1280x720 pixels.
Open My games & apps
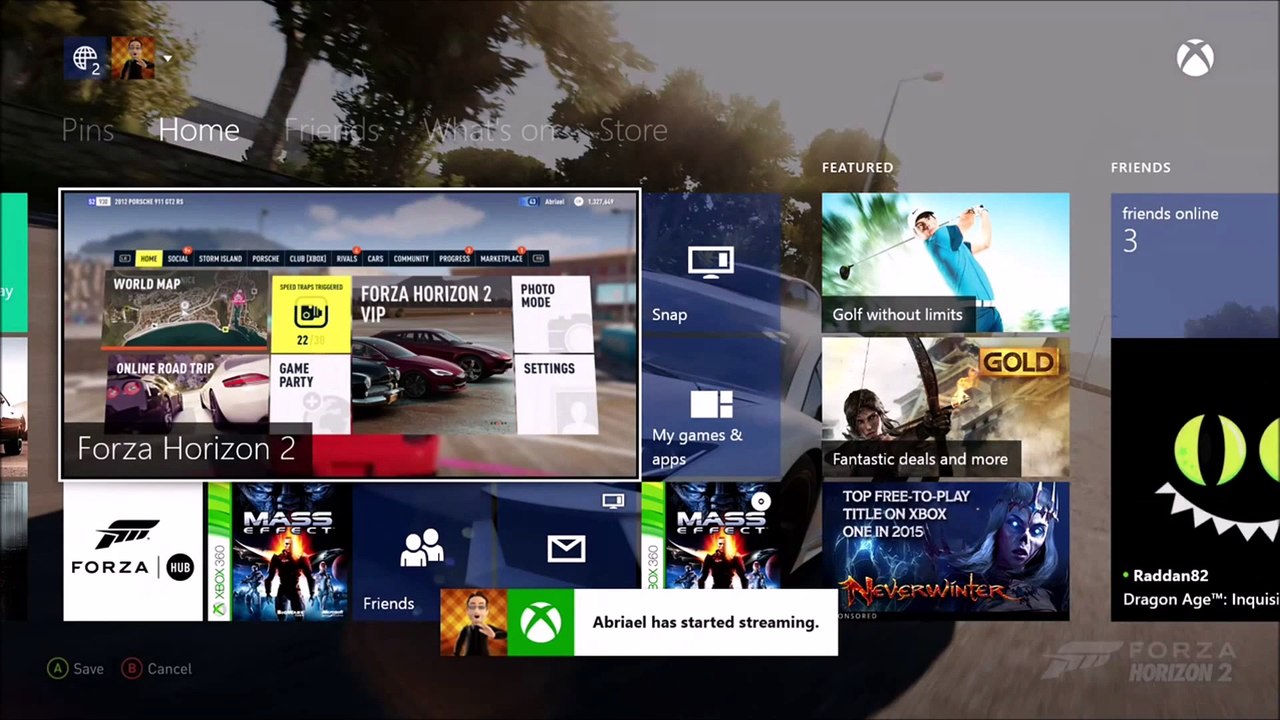click(x=711, y=407)
